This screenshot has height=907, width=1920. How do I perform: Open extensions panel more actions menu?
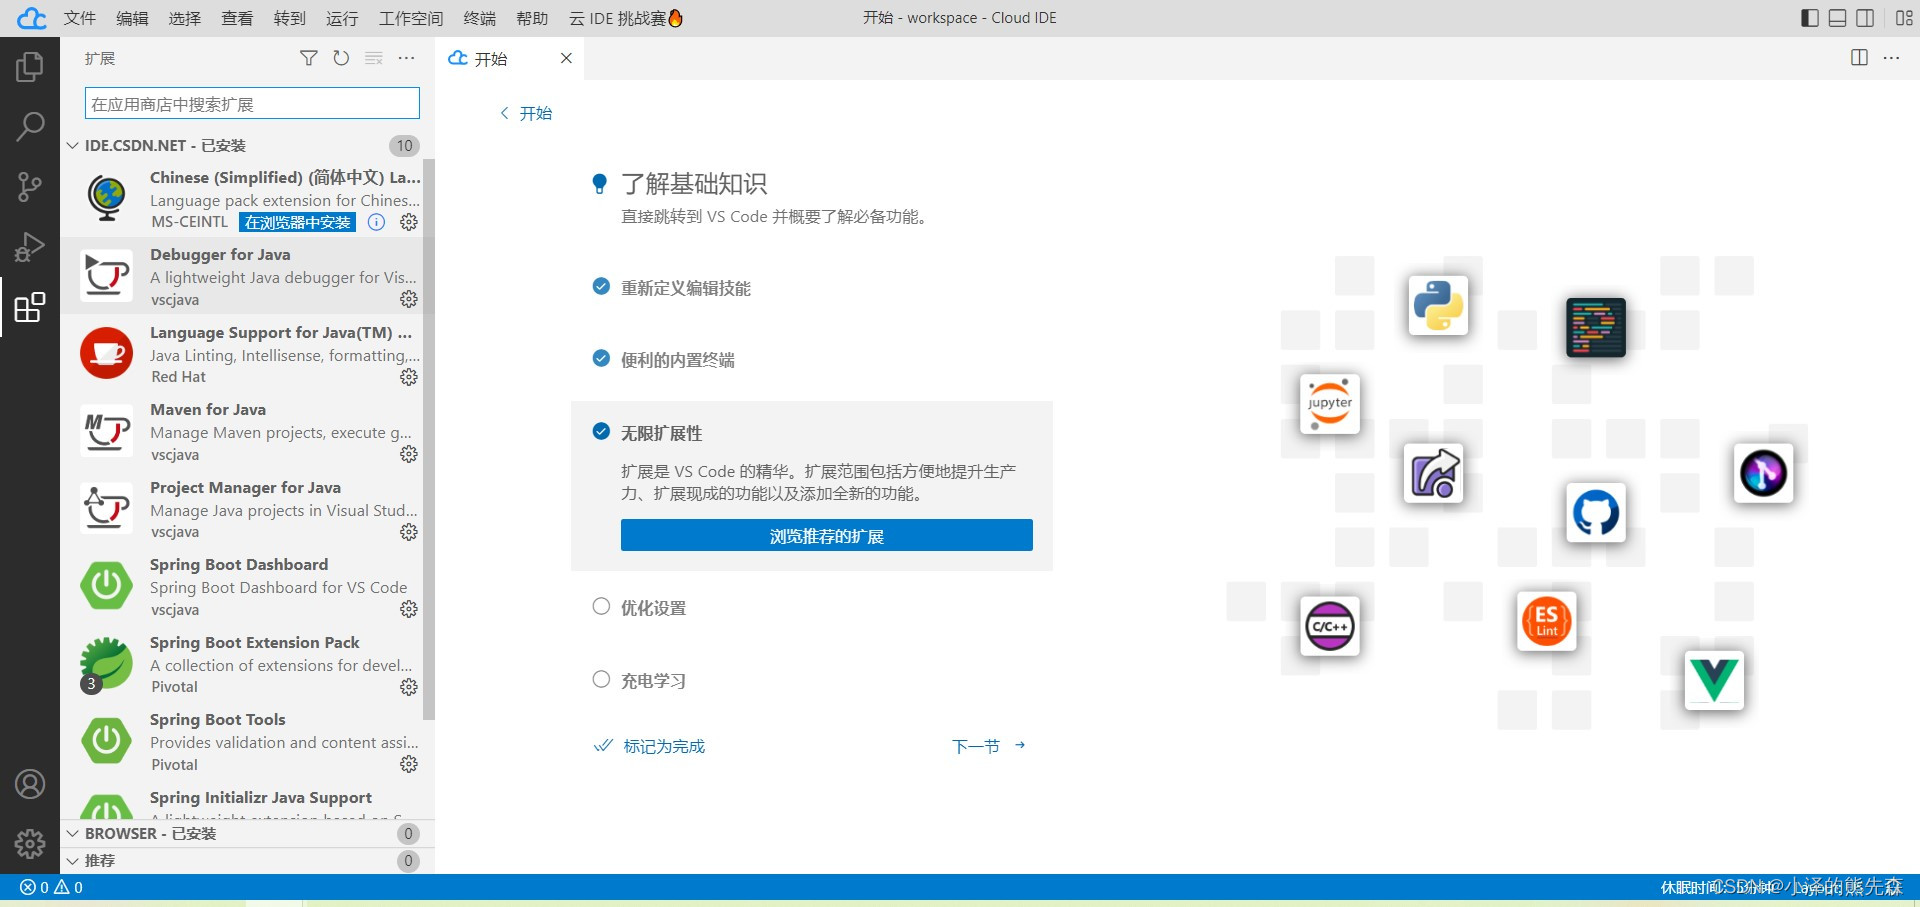[406, 58]
